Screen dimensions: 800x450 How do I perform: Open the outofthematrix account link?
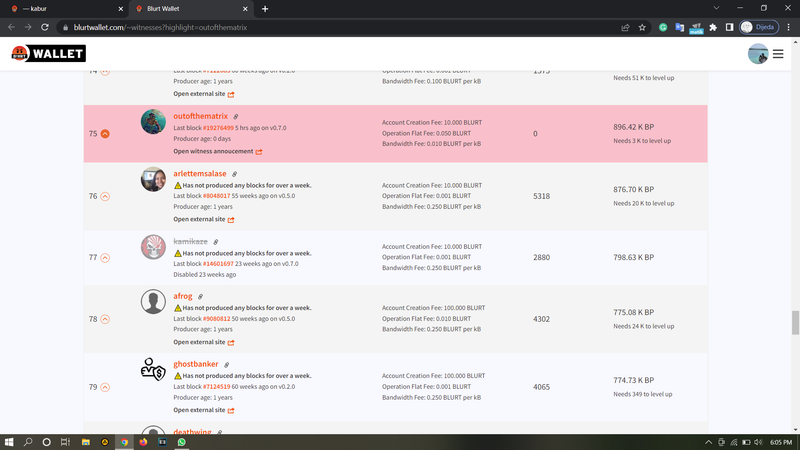click(200, 117)
